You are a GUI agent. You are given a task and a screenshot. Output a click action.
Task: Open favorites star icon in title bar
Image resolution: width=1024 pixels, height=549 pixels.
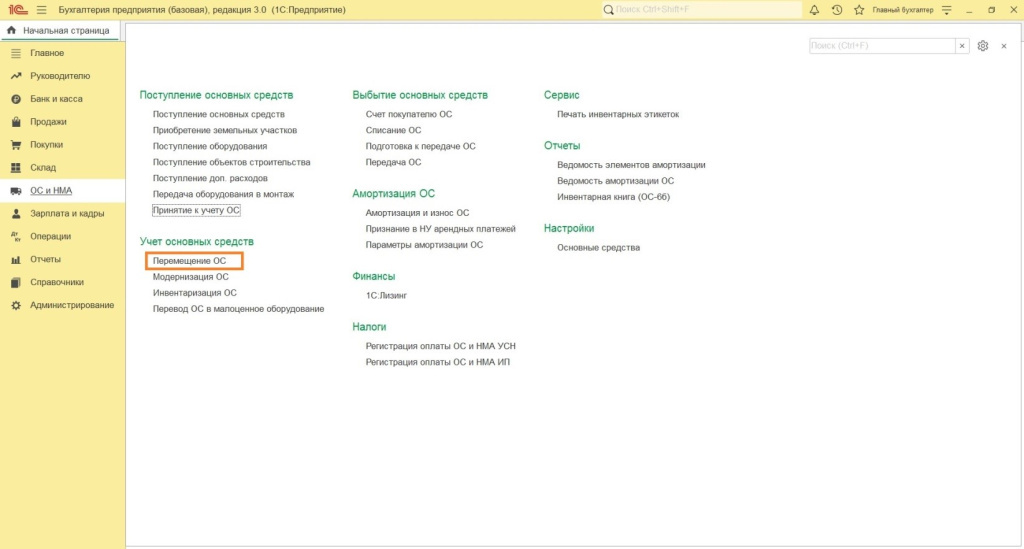click(x=858, y=10)
